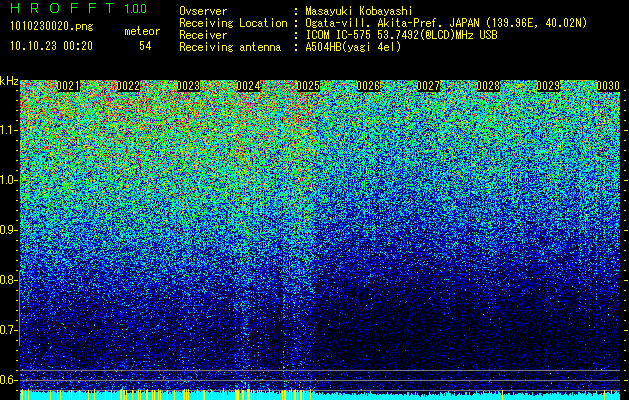This screenshot has width=629, height=400.
Task: Click the observer name Masayuki Kobayashi
Action: (359, 11)
